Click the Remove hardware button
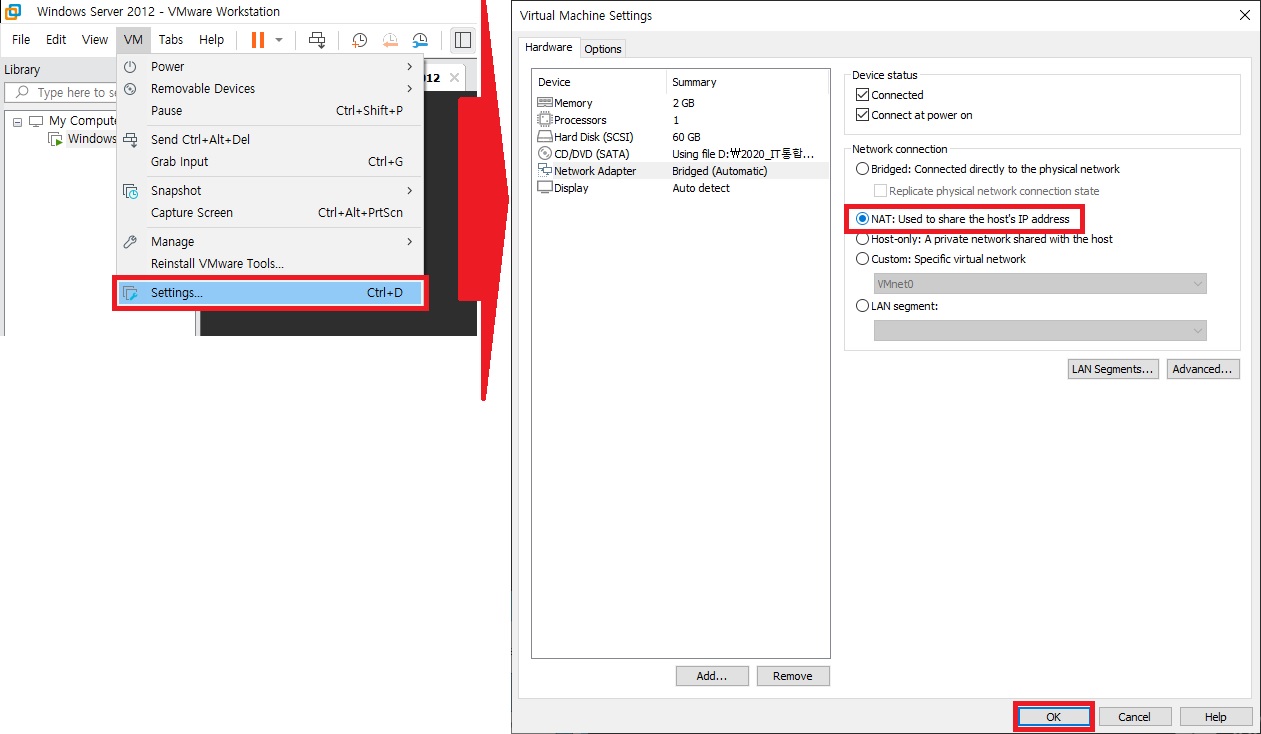 pos(793,676)
